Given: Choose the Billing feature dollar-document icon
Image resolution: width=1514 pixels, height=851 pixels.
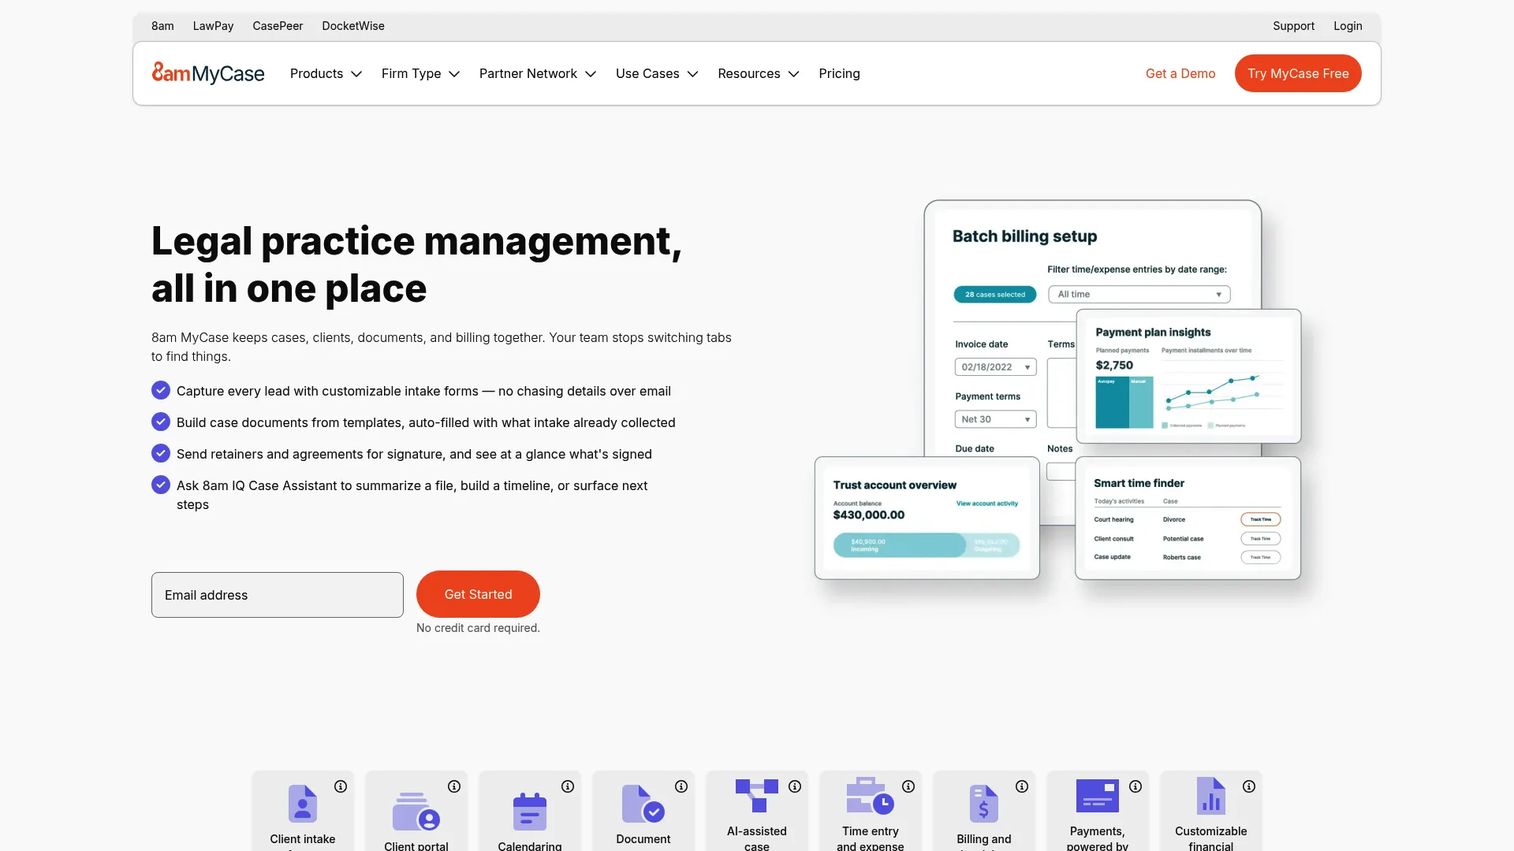Looking at the screenshot, I should 984,803.
